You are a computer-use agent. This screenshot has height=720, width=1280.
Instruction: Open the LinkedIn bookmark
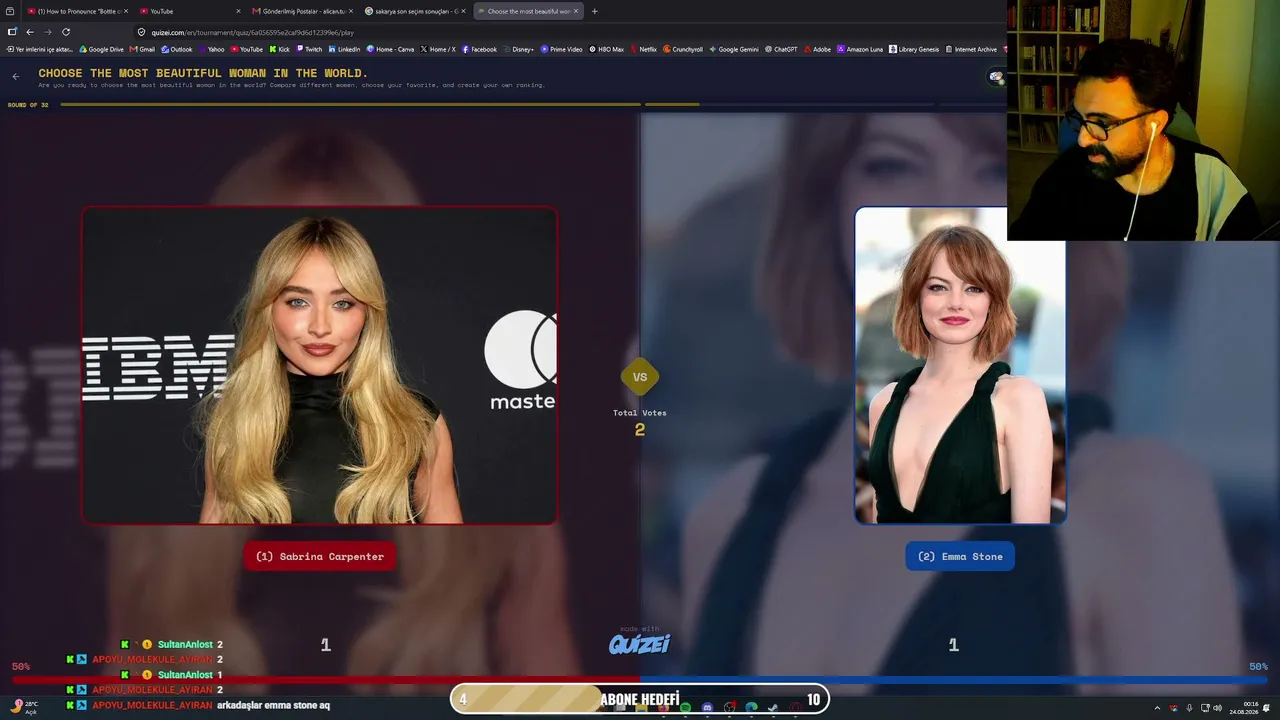(344, 49)
